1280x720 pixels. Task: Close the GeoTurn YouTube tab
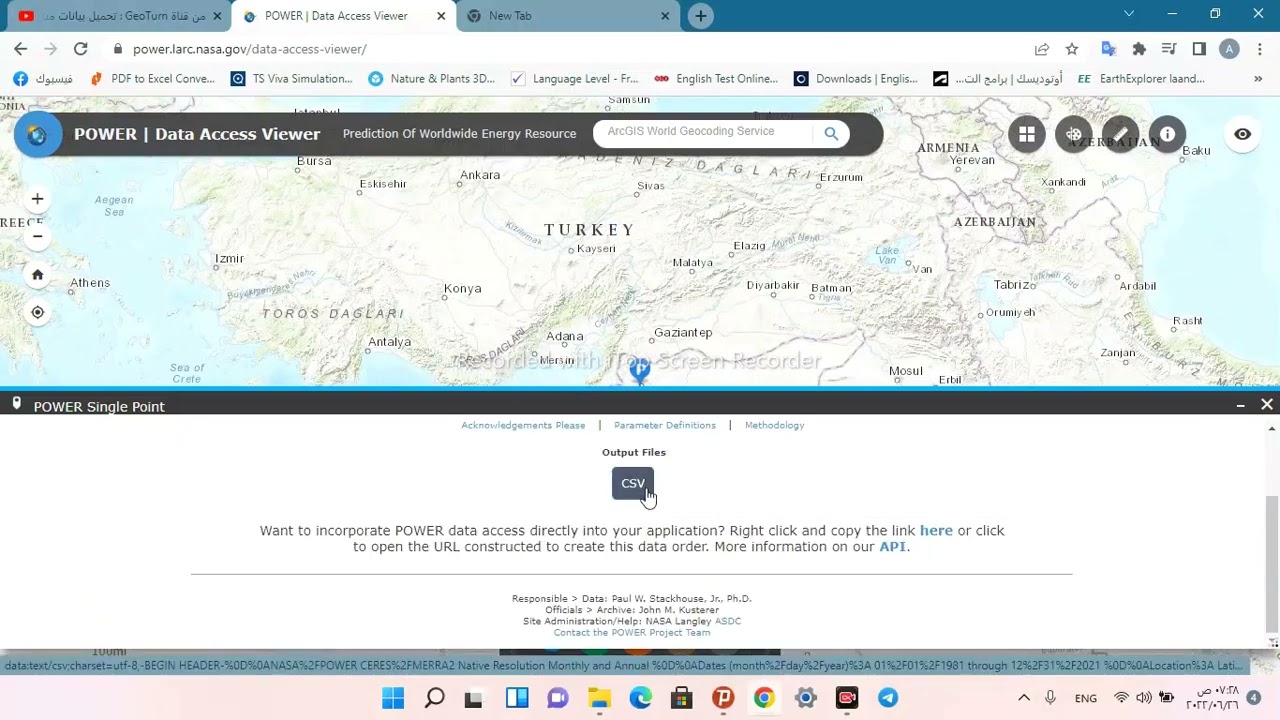coord(217,16)
